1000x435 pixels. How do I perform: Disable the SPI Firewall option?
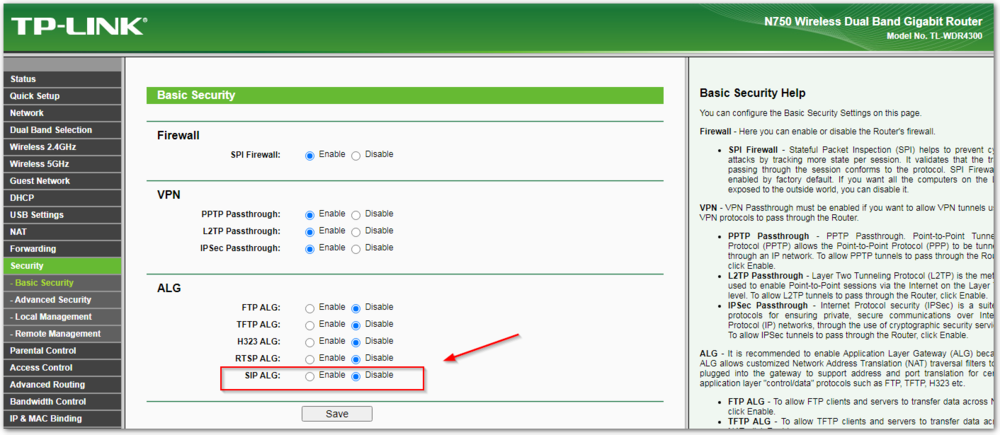(x=356, y=155)
